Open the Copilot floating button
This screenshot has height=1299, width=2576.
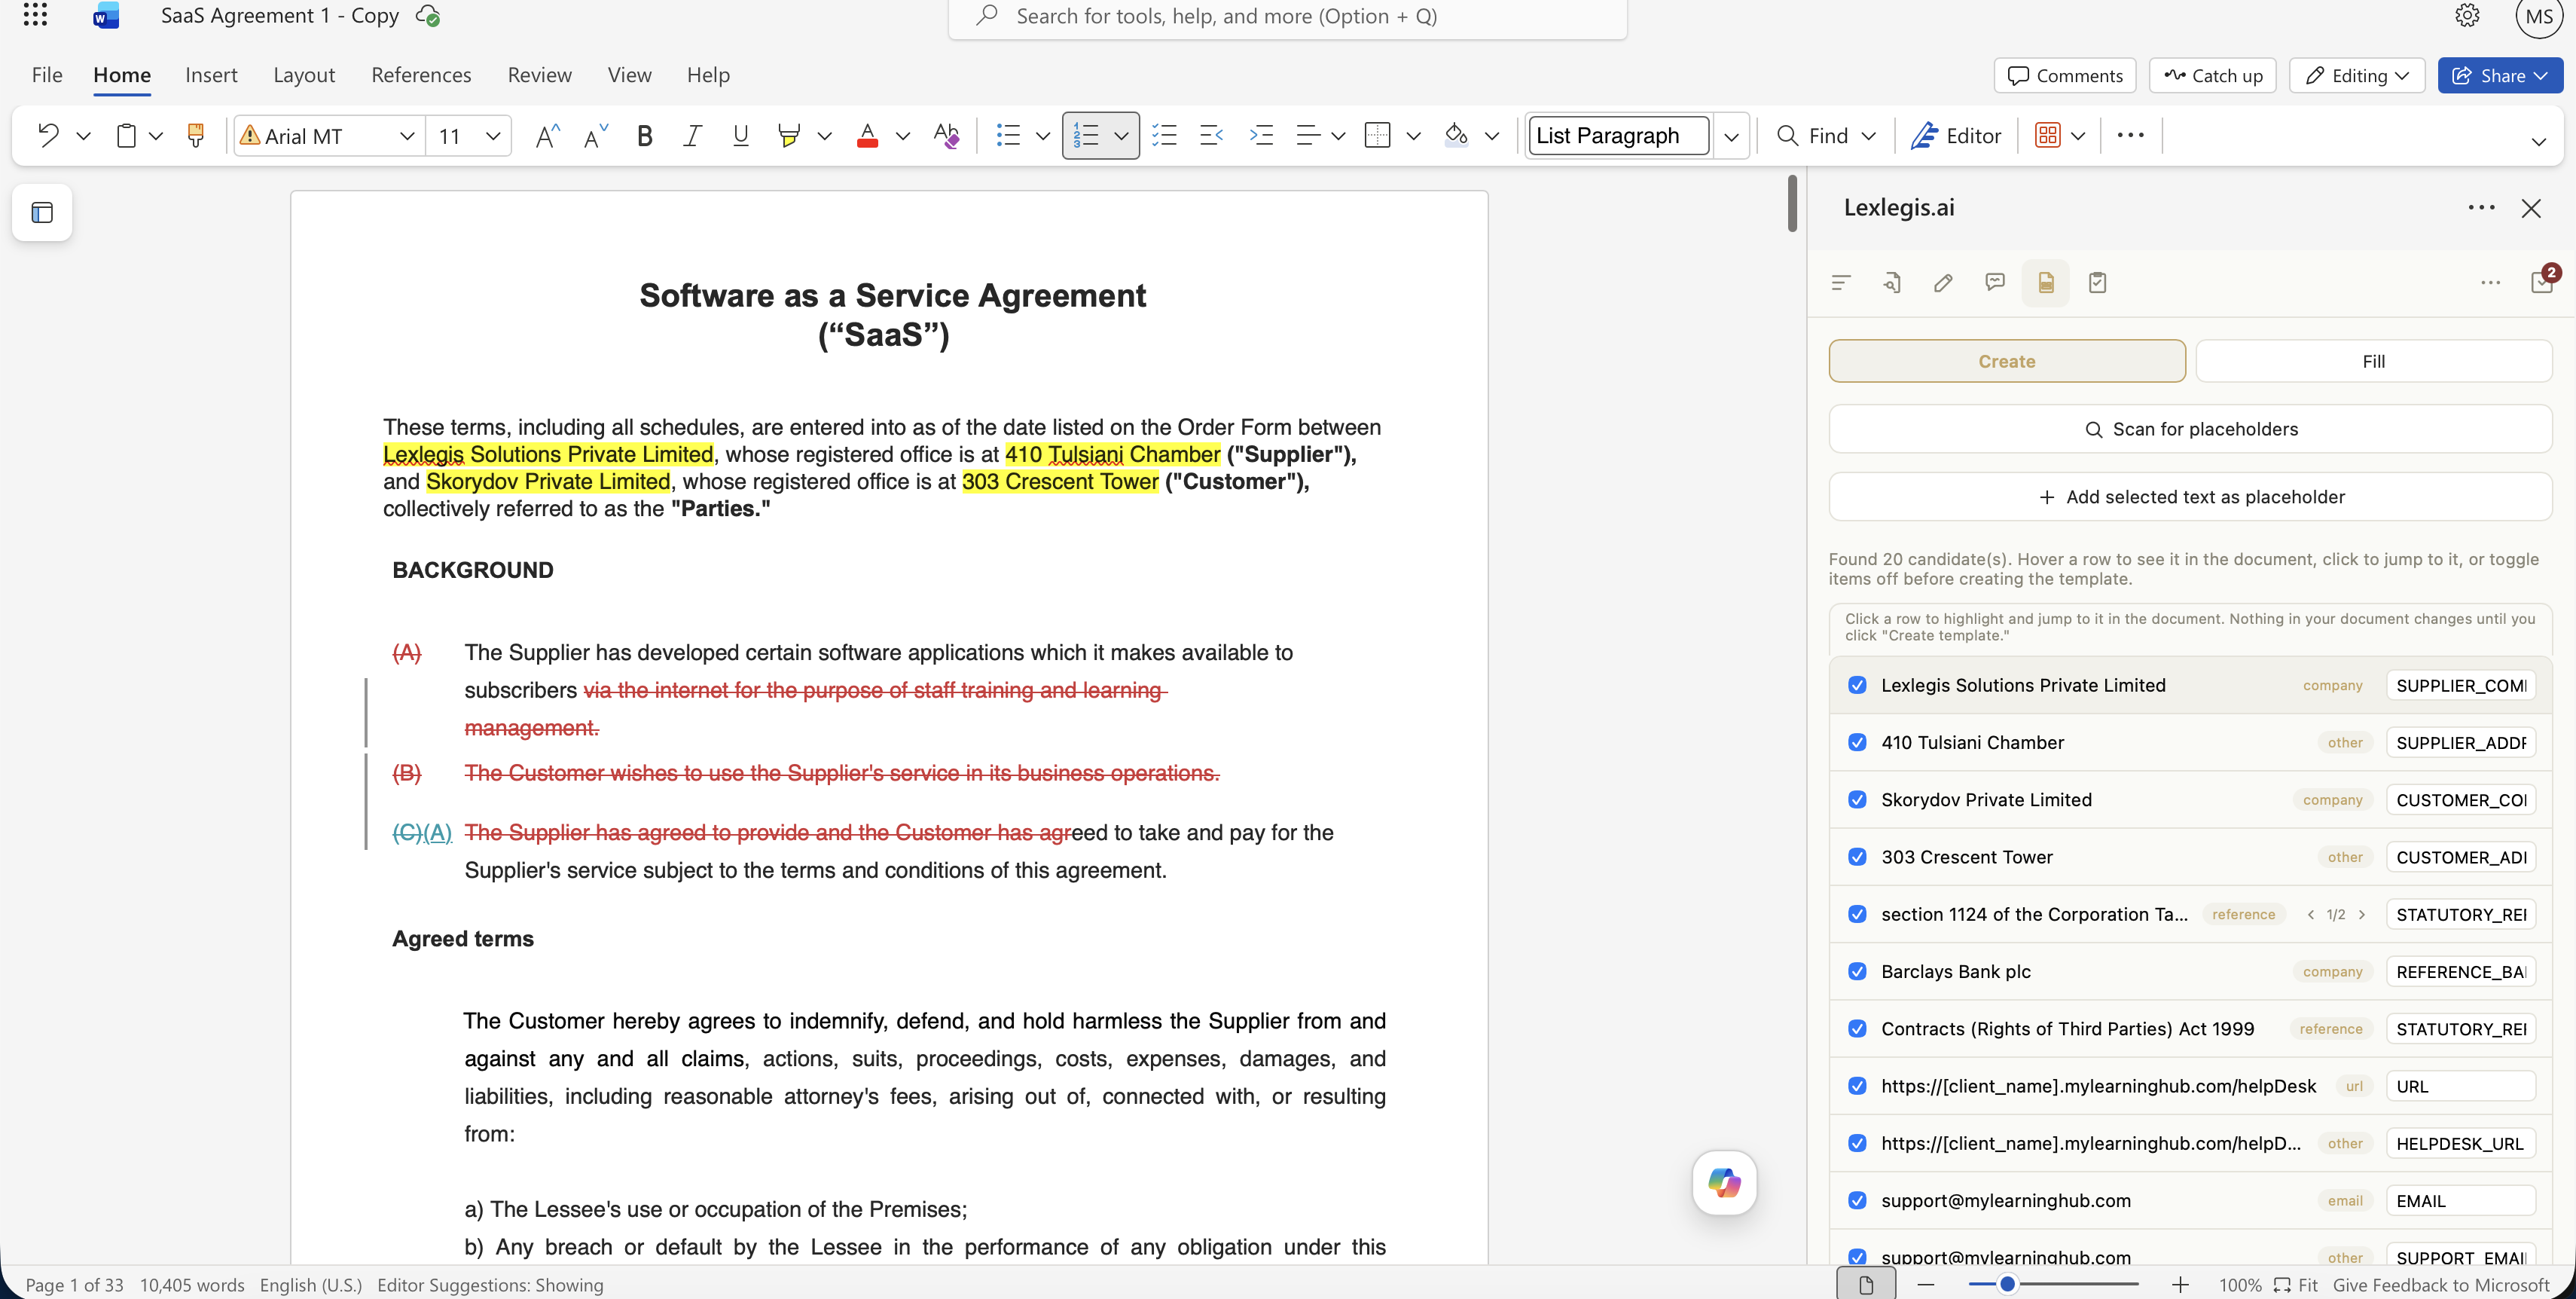pyautogui.click(x=1725, y=1183)
